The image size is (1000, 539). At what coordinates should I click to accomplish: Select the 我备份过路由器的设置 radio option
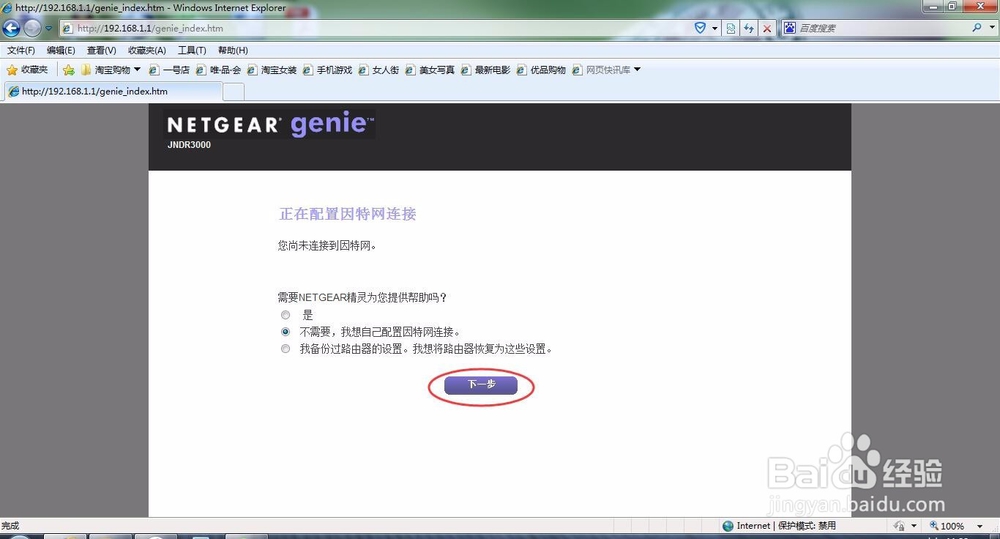tap(285, 349)
